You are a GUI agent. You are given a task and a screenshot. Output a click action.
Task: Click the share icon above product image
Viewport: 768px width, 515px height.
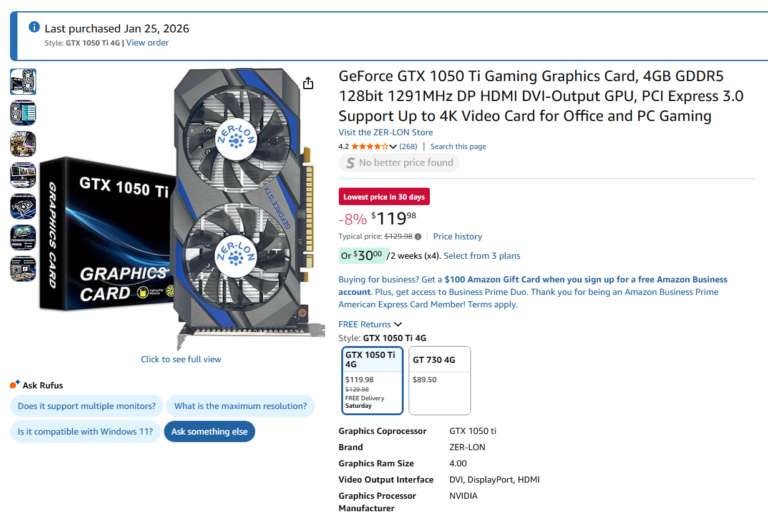[x=308, y=83]
